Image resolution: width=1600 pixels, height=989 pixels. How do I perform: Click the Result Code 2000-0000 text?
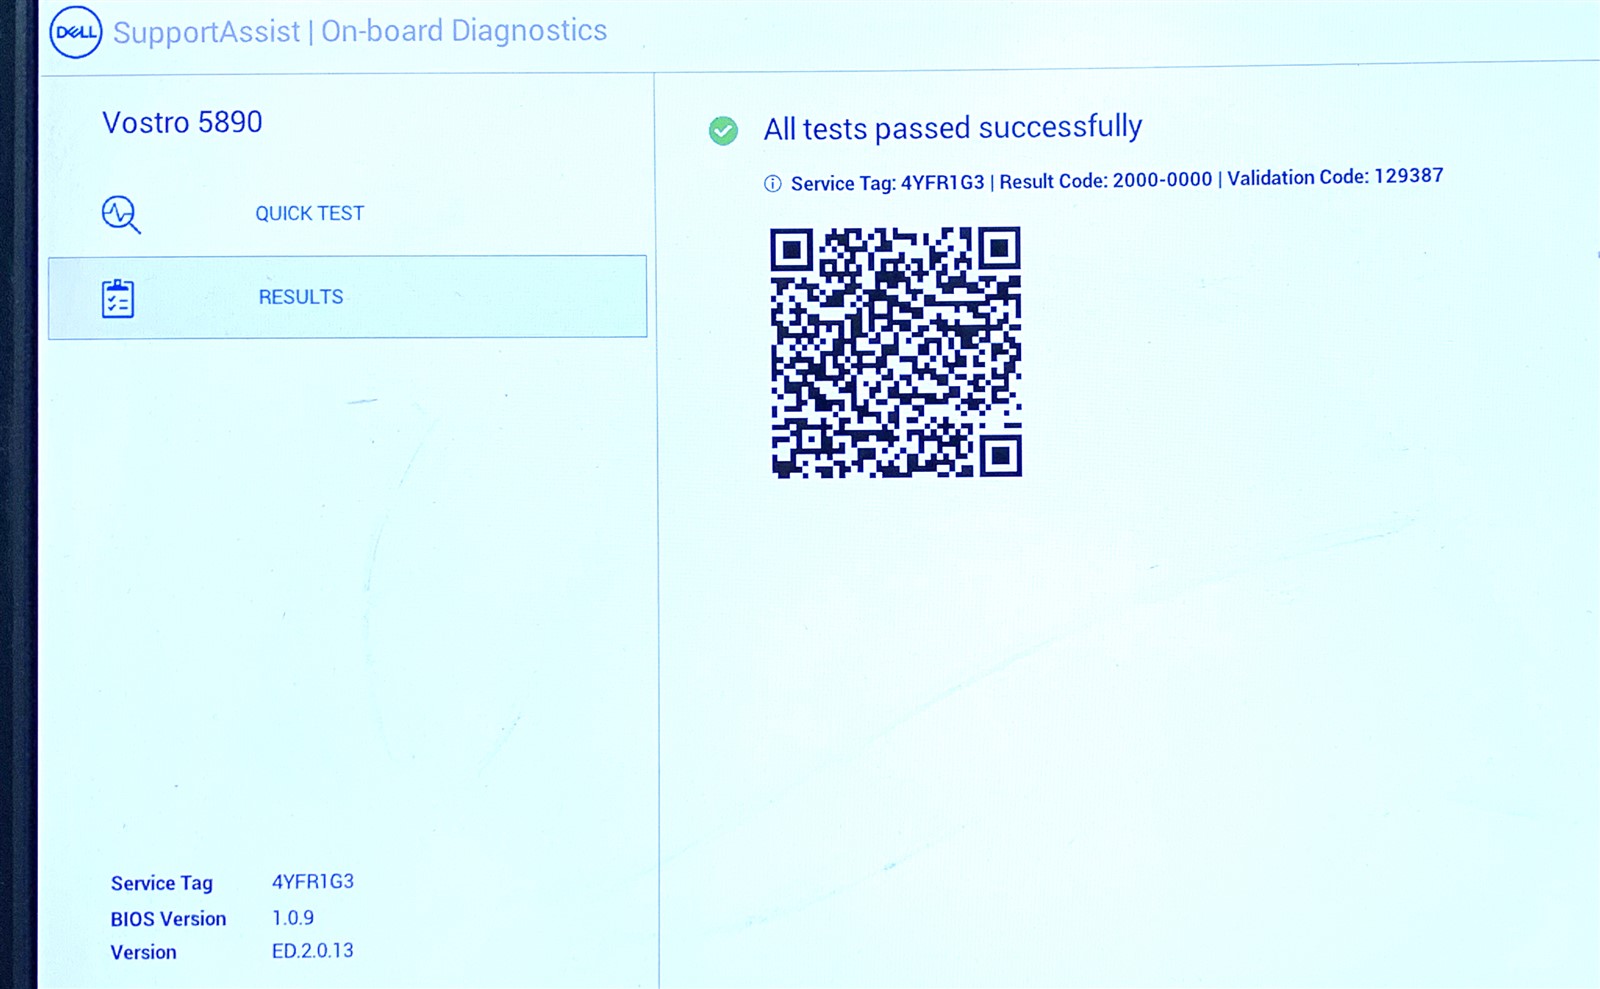click(1105, 180)
